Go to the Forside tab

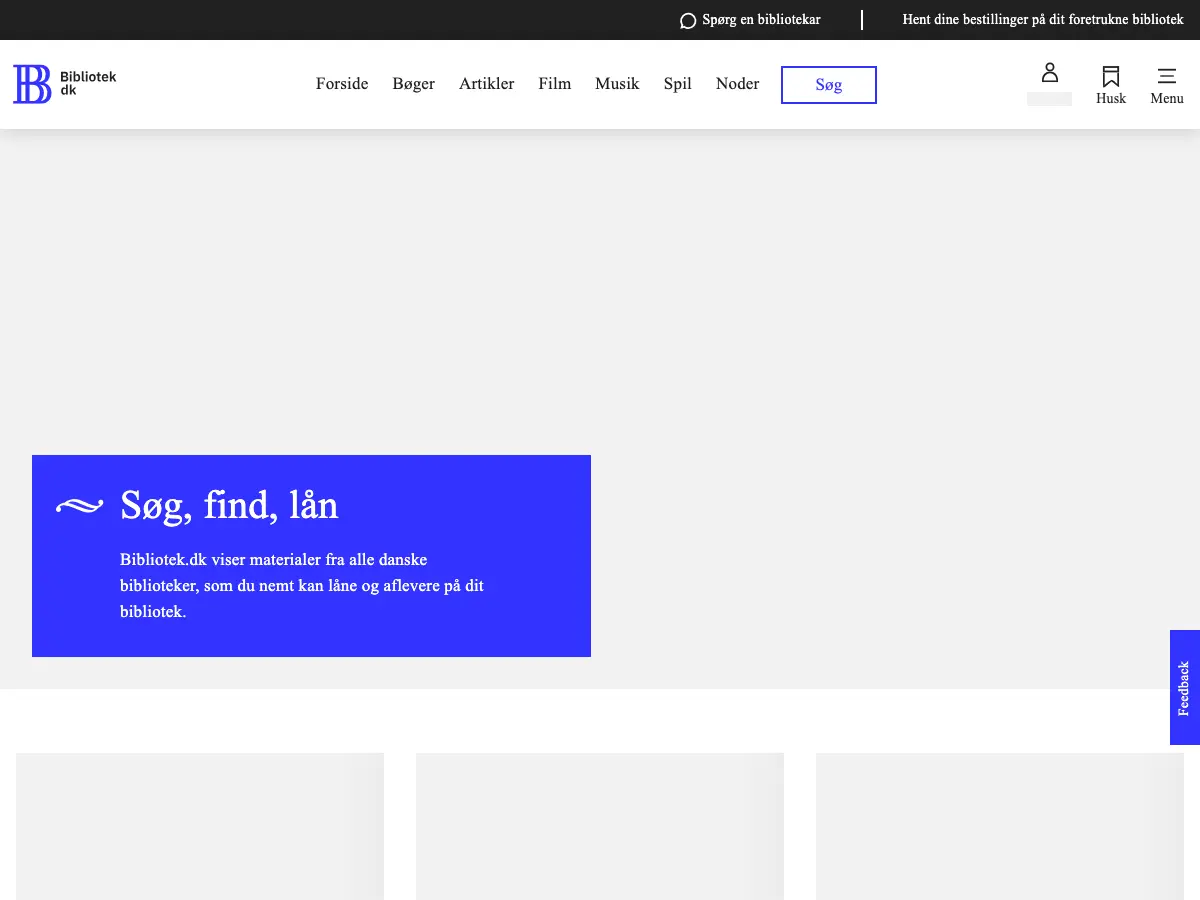point(342,84)
